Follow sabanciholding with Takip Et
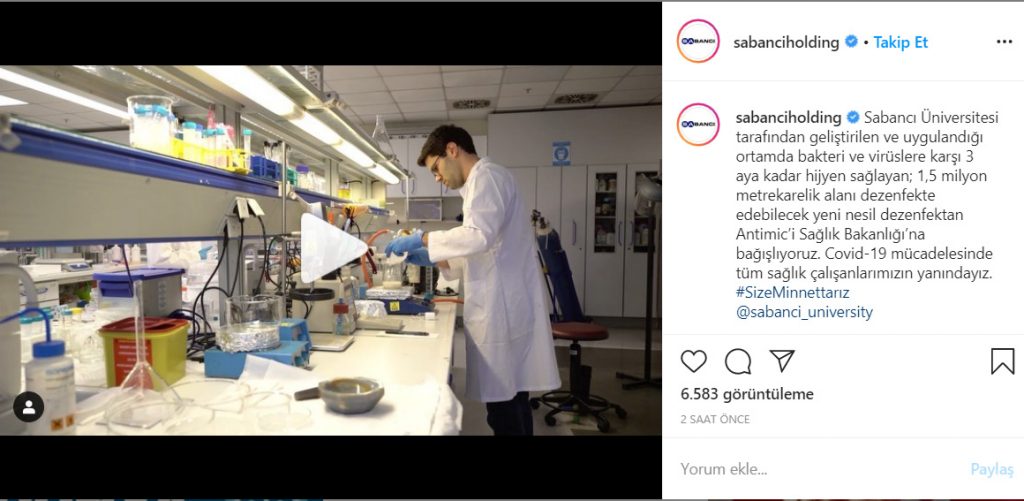The height and width of the screenshot is (501, 1024). coord(901,42)
